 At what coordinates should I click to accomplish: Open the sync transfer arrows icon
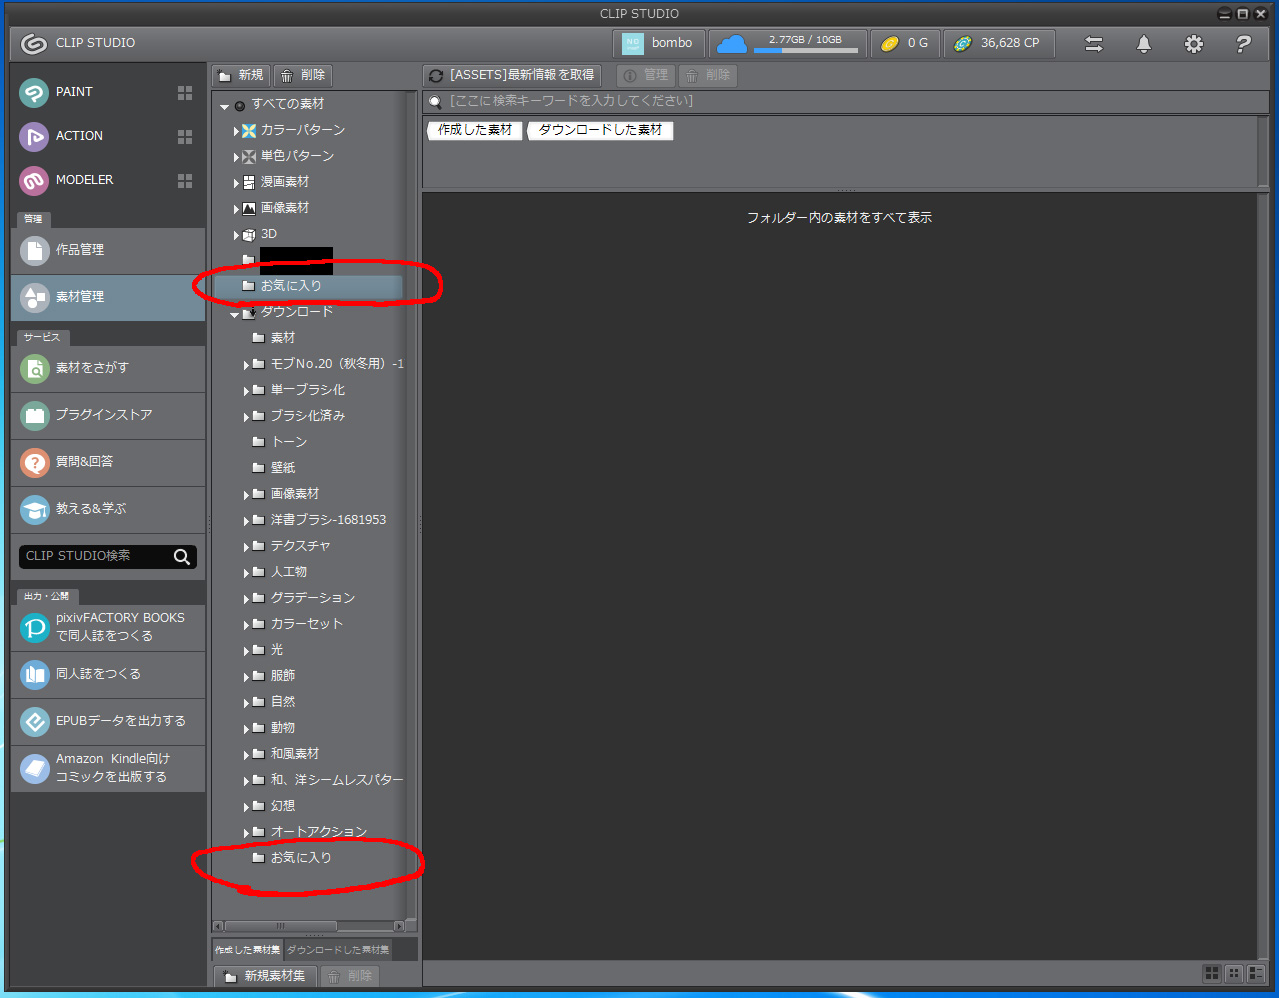1094,44
